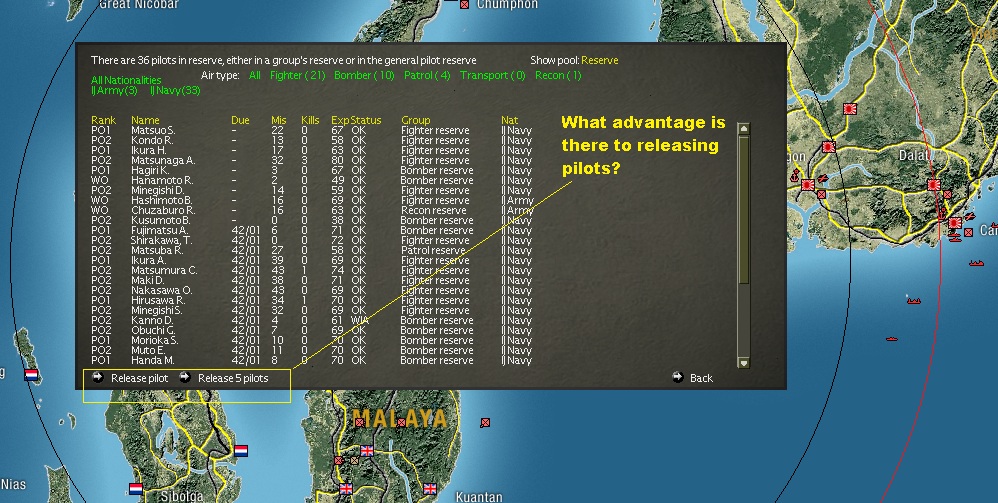The image size is (998, 503).
Task: Filter air type to Recon (1)
Action: point(558,75)
